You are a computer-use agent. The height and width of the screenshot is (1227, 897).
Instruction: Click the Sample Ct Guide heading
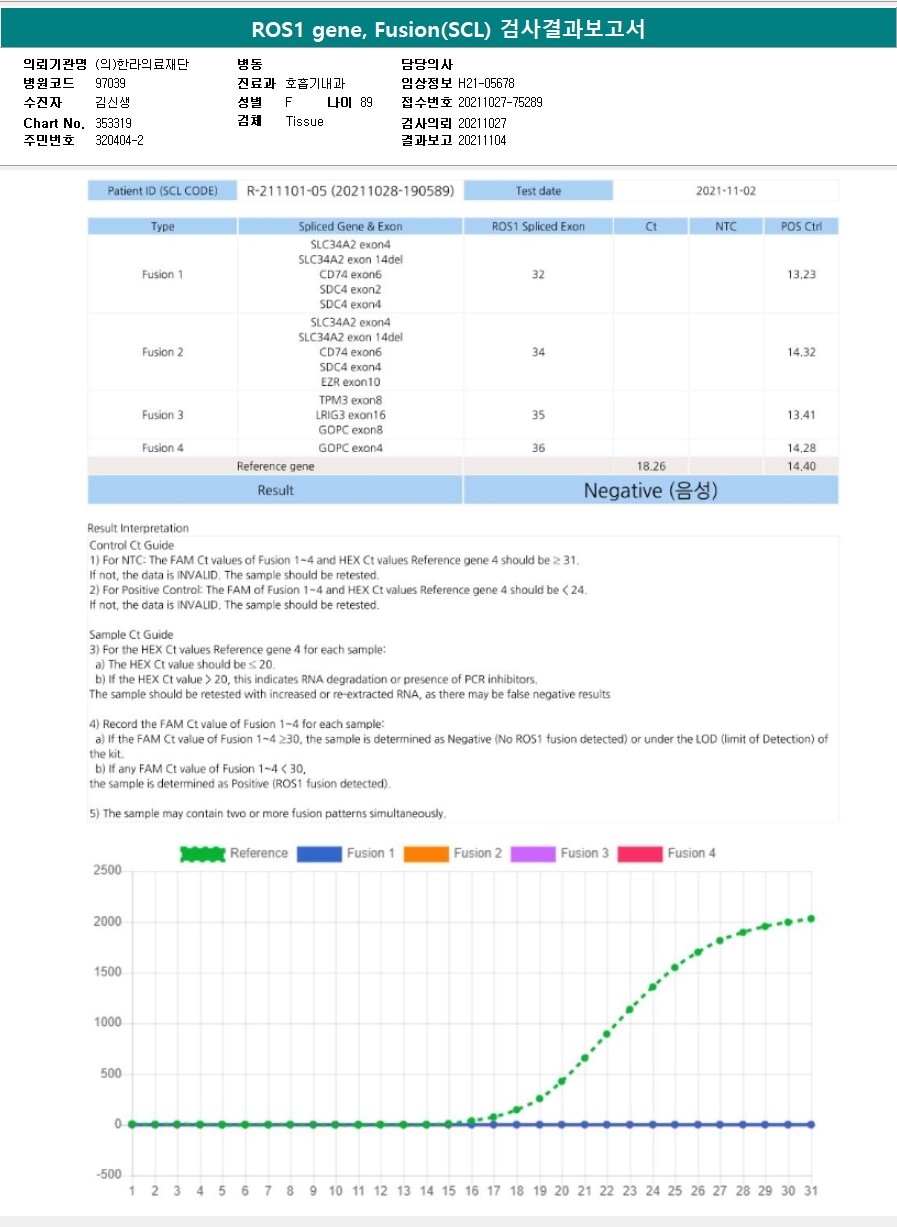tap(131, 635)
